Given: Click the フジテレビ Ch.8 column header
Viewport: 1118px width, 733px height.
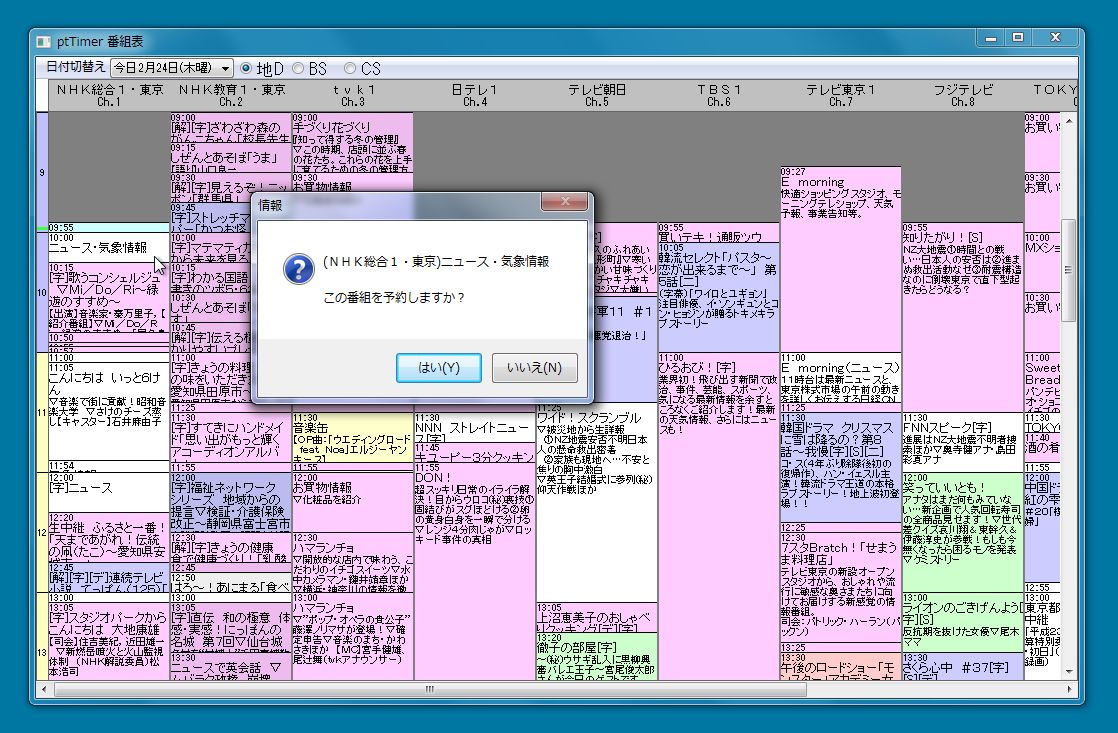Looking at the screenshot, I should [x=963, y=96].
